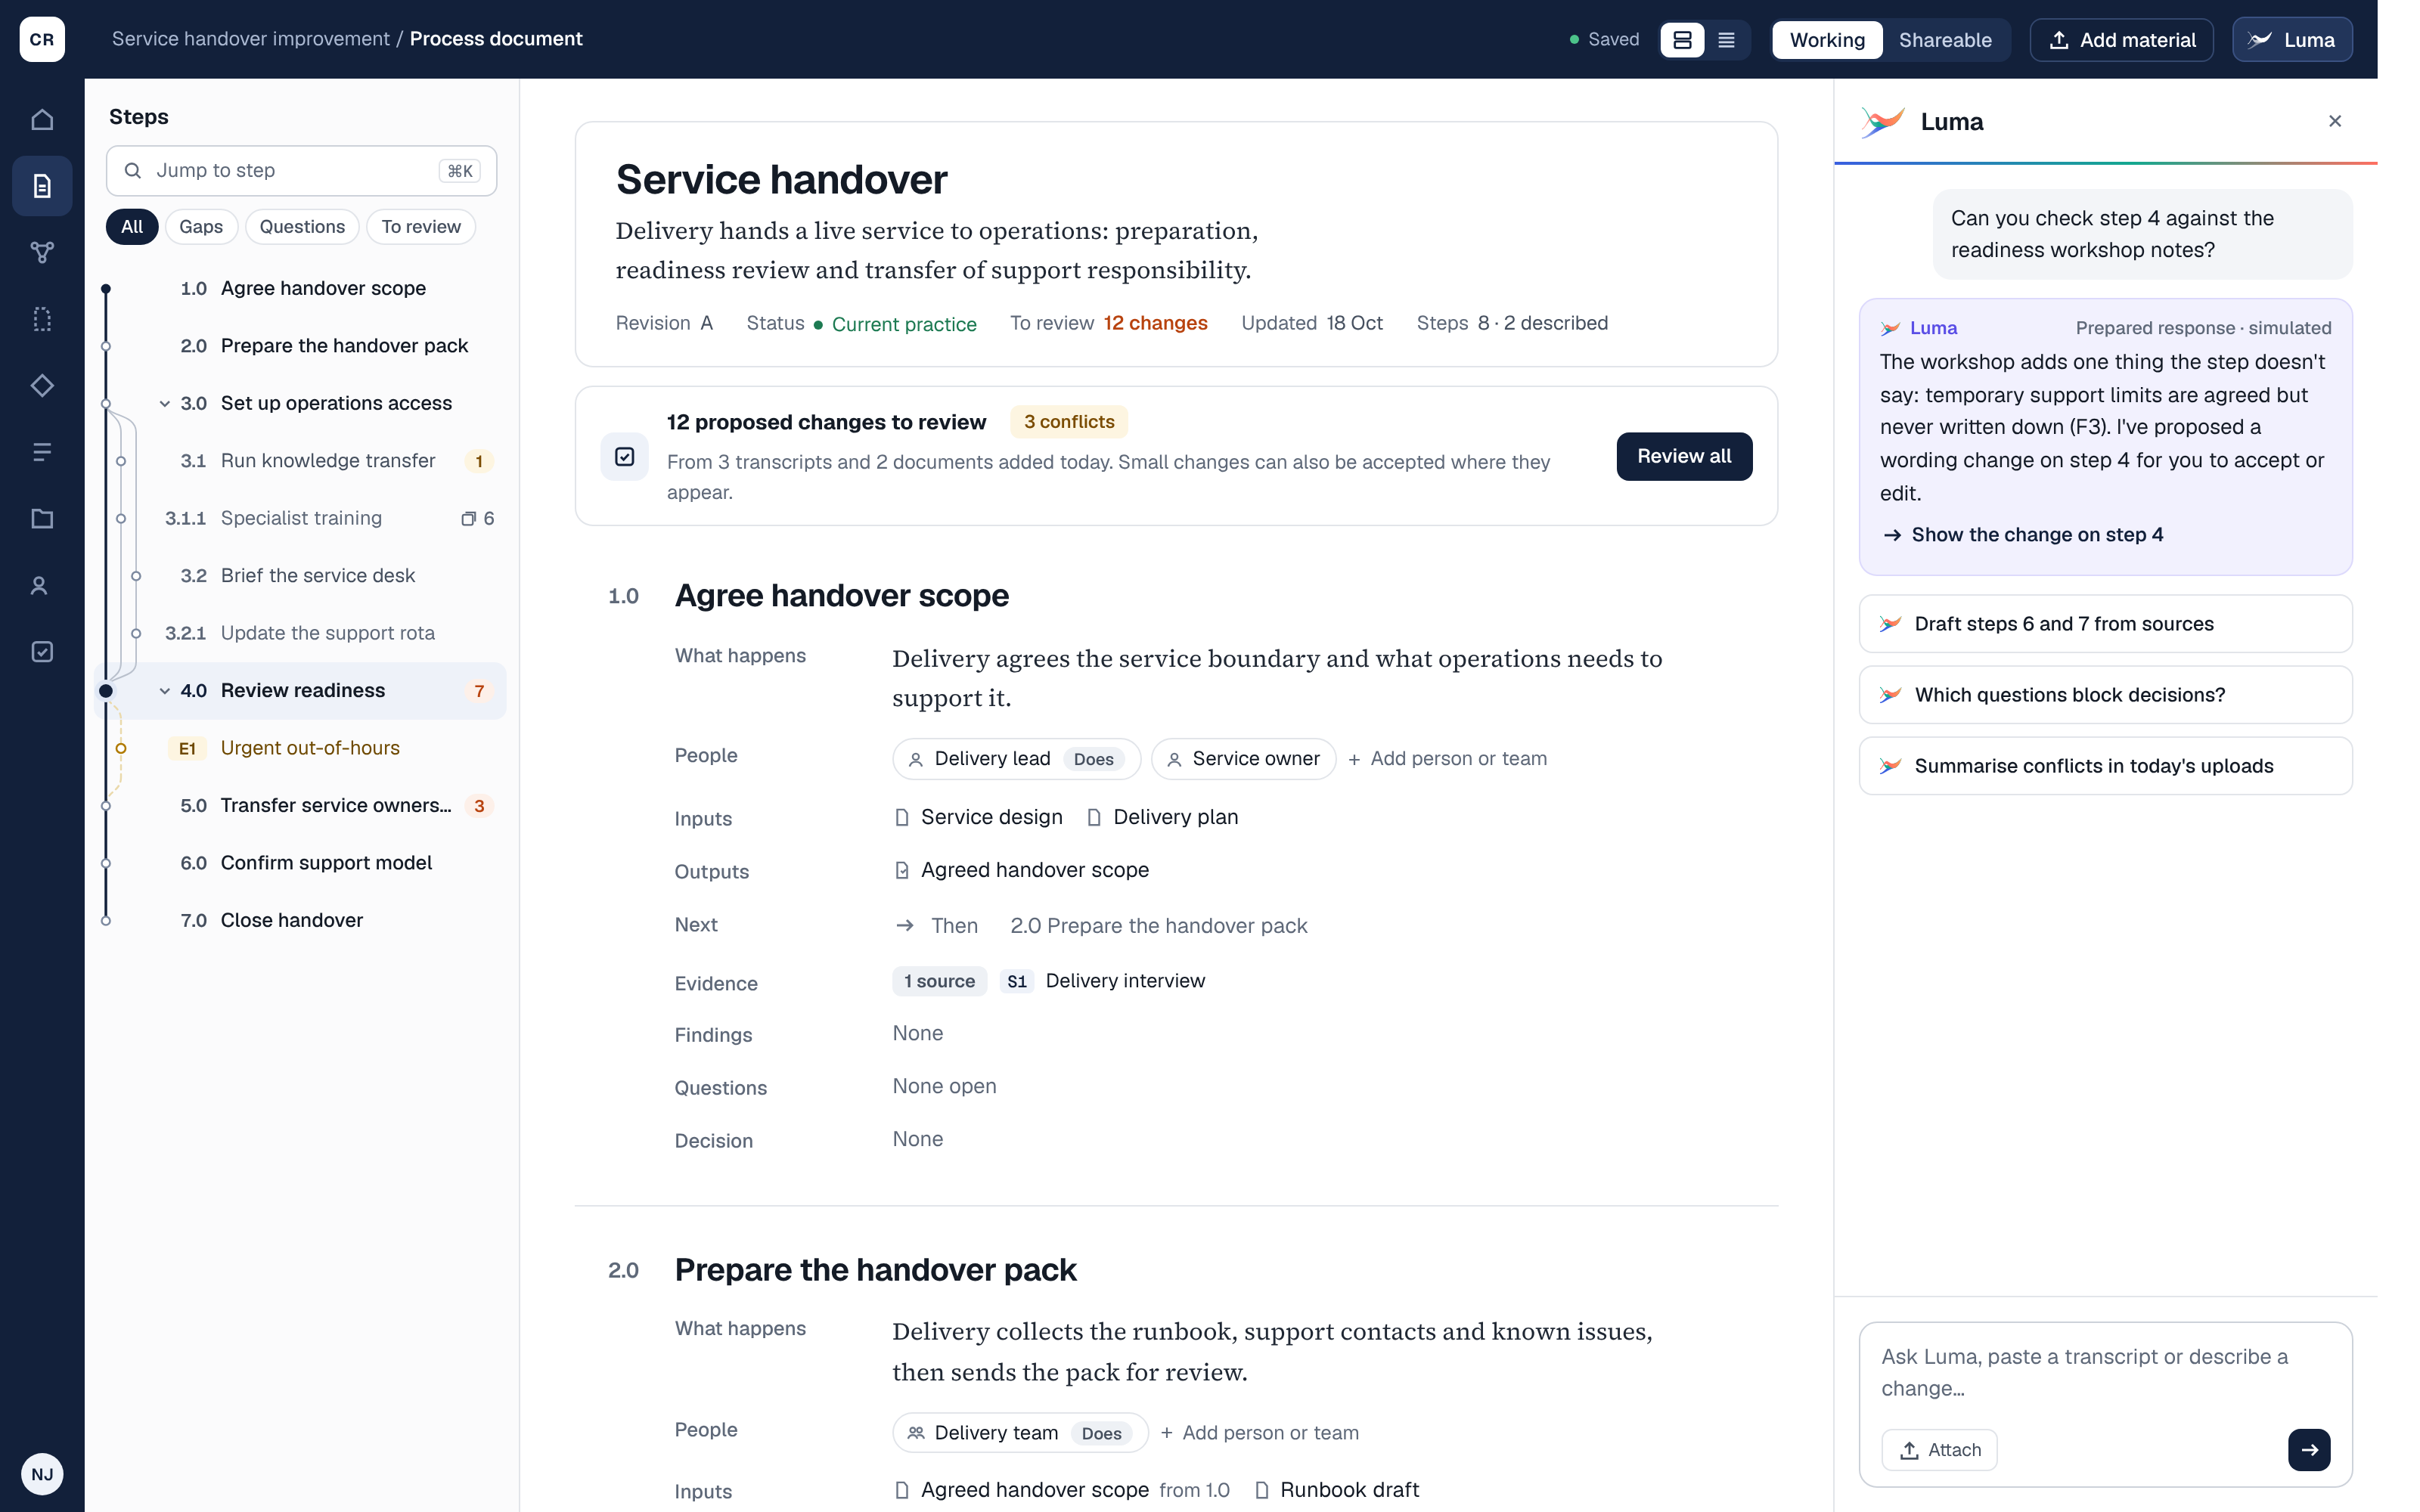Choose Which questions block decisions suggestion
2420x1512 pixels.
click(2105, 695)
